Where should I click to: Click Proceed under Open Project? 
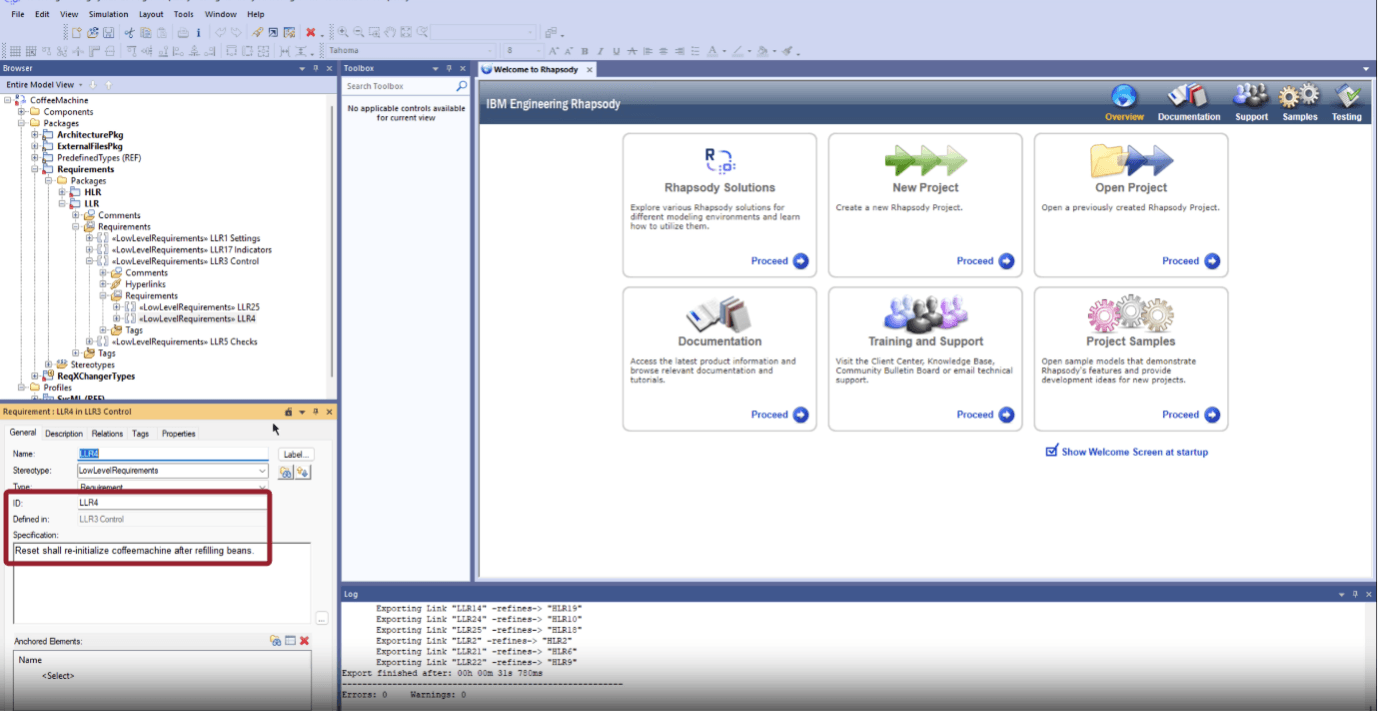(1191, 261)
